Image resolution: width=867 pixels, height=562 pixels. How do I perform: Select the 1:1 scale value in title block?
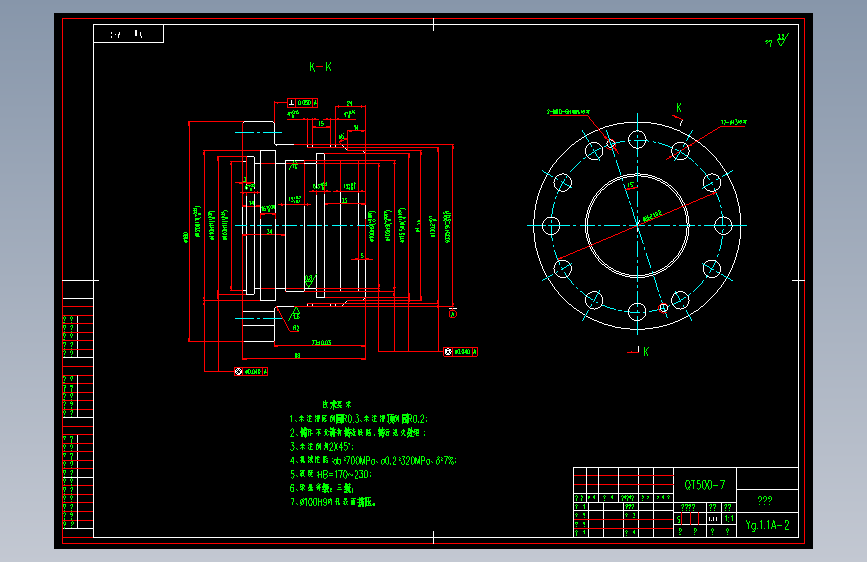tap(729, 518)
